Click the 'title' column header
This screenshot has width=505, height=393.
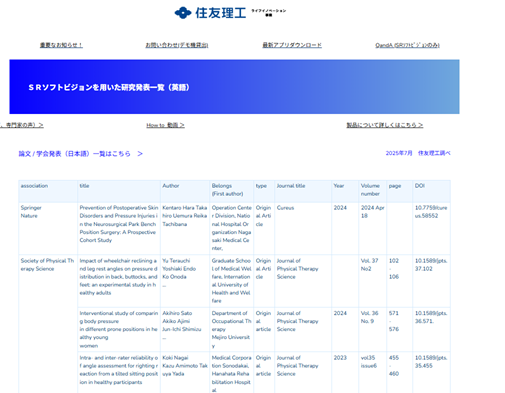(119, 191)
